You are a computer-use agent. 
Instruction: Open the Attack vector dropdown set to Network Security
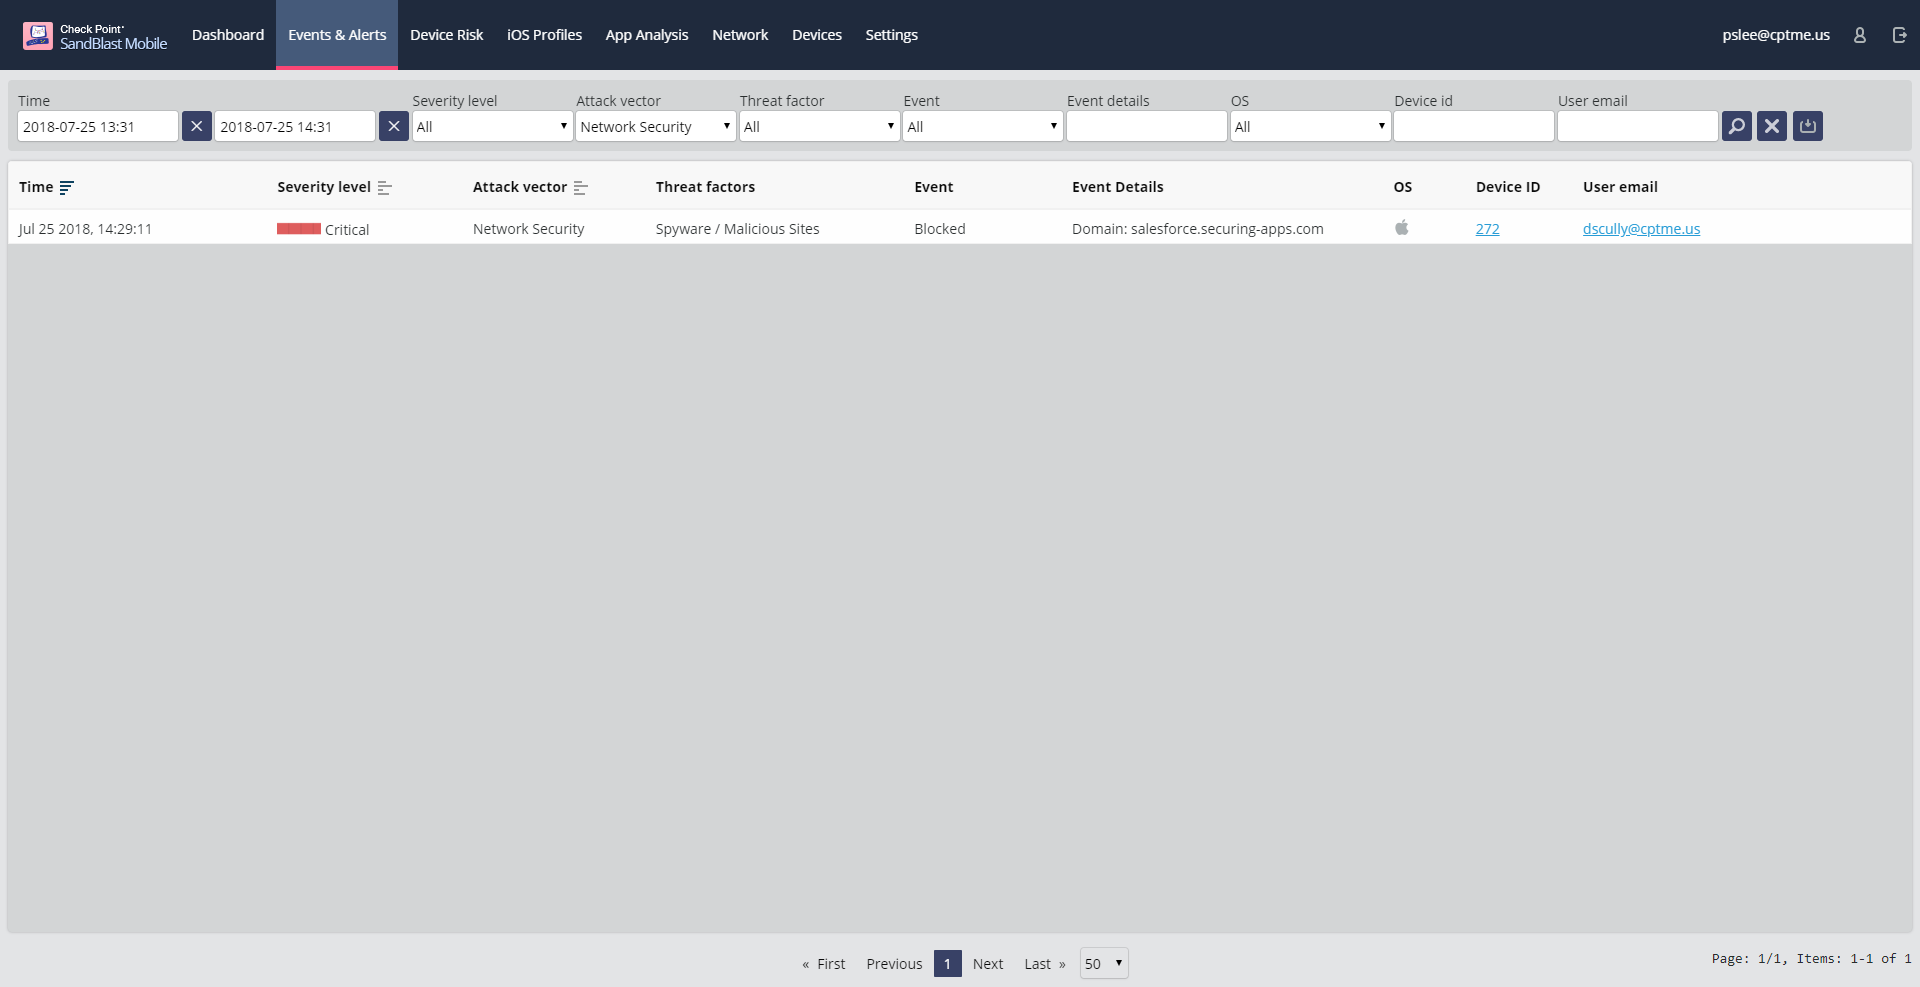(x=656, y=126)
